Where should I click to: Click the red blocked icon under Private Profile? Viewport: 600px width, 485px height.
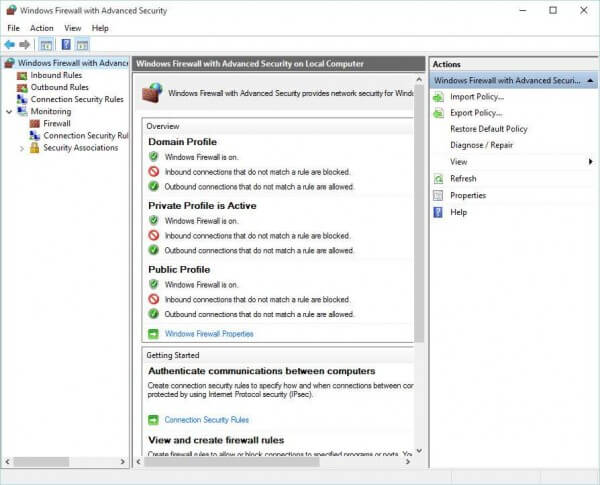pos(153,235)
